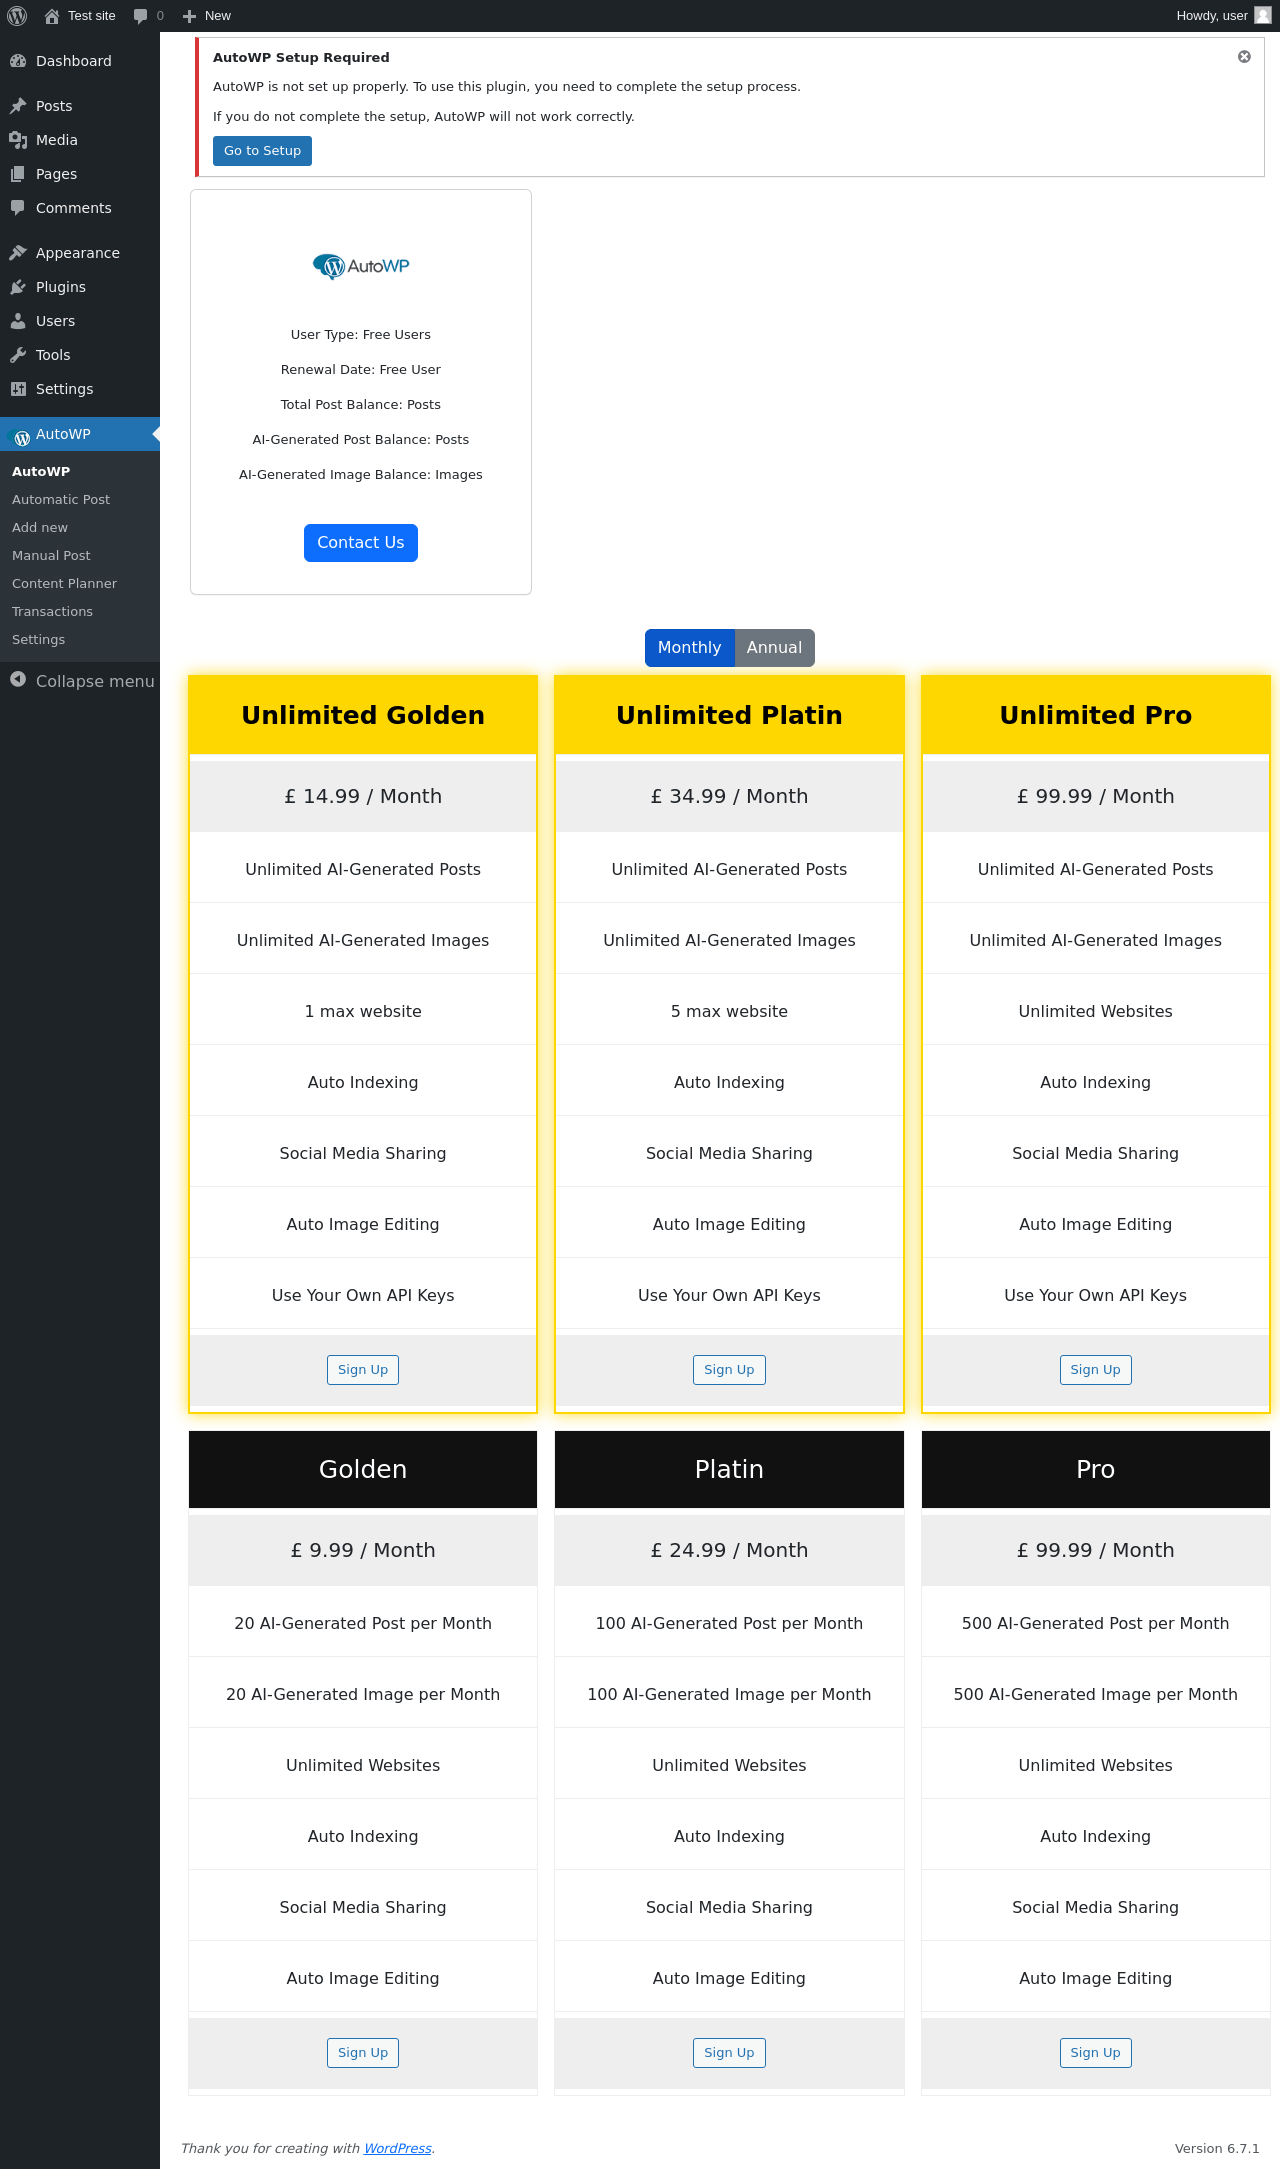
Task: Switch pricing to Annual billing
Action: [x=775, y=648]
